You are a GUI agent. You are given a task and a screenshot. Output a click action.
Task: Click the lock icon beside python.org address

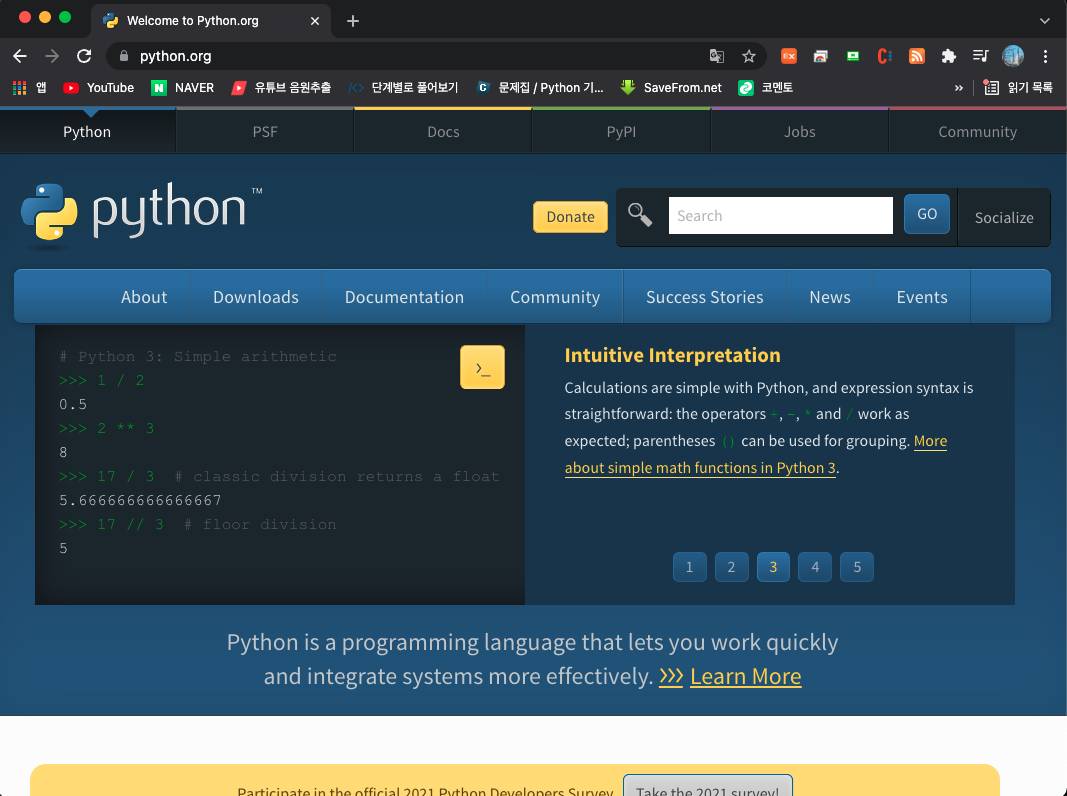pos(124,56)
